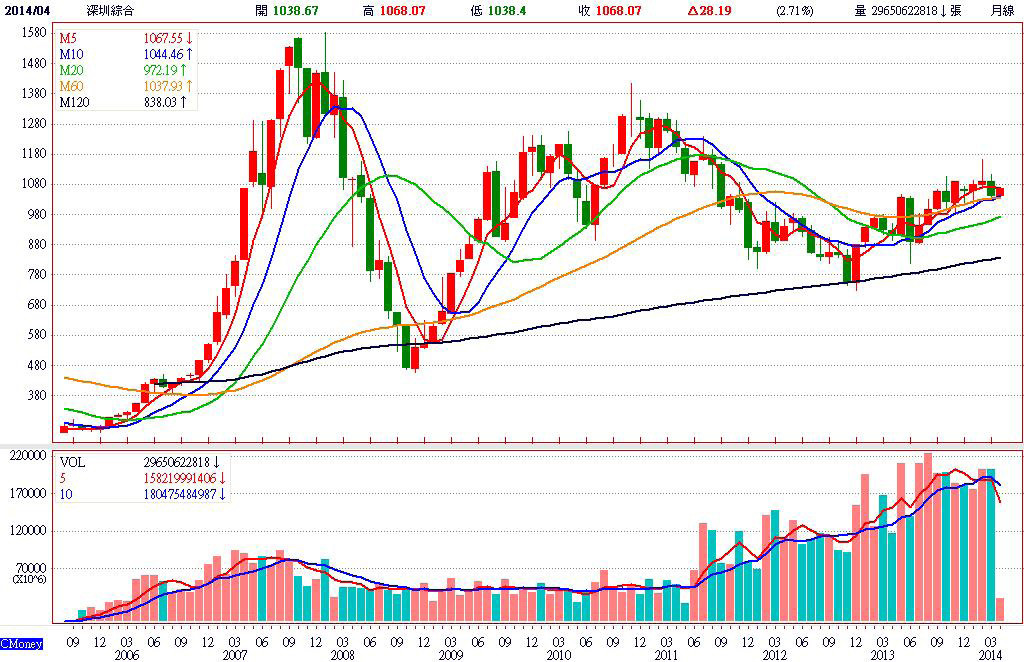1024x662 pixels.
Task: Click the 1380 price axis label
Action: (x=33, y=93)
